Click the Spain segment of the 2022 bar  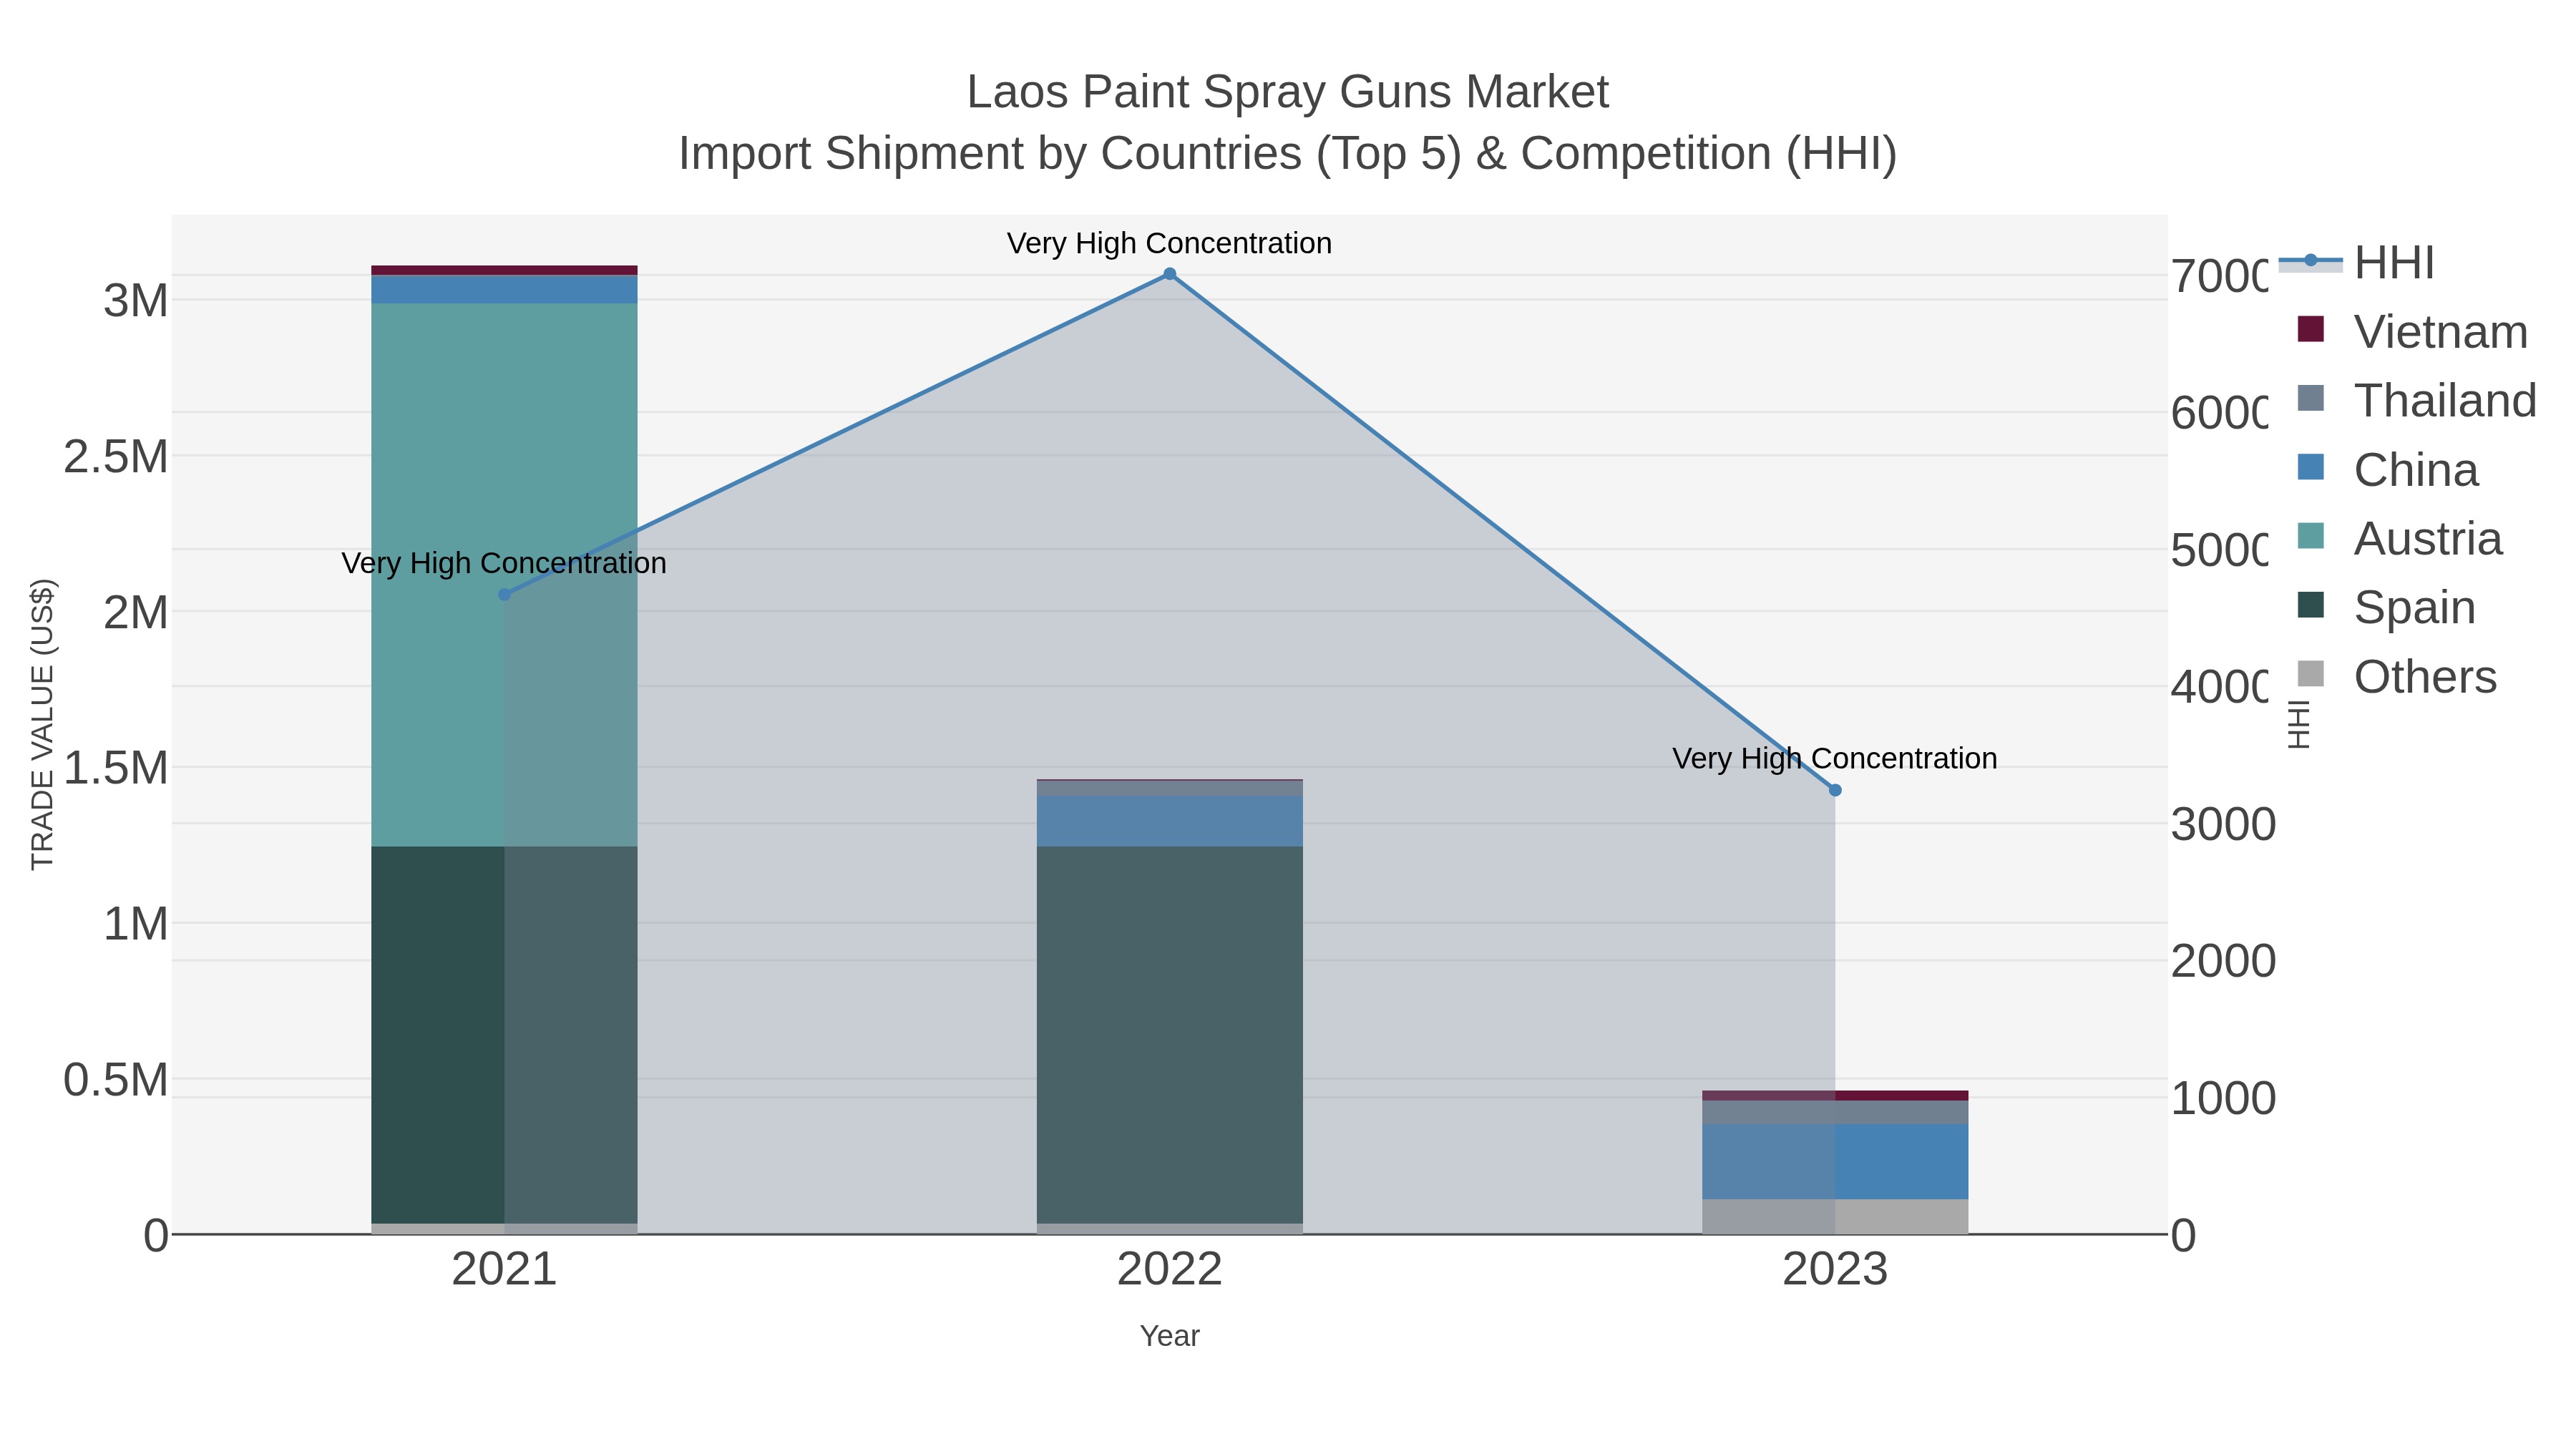(x=1169, y=1035)
